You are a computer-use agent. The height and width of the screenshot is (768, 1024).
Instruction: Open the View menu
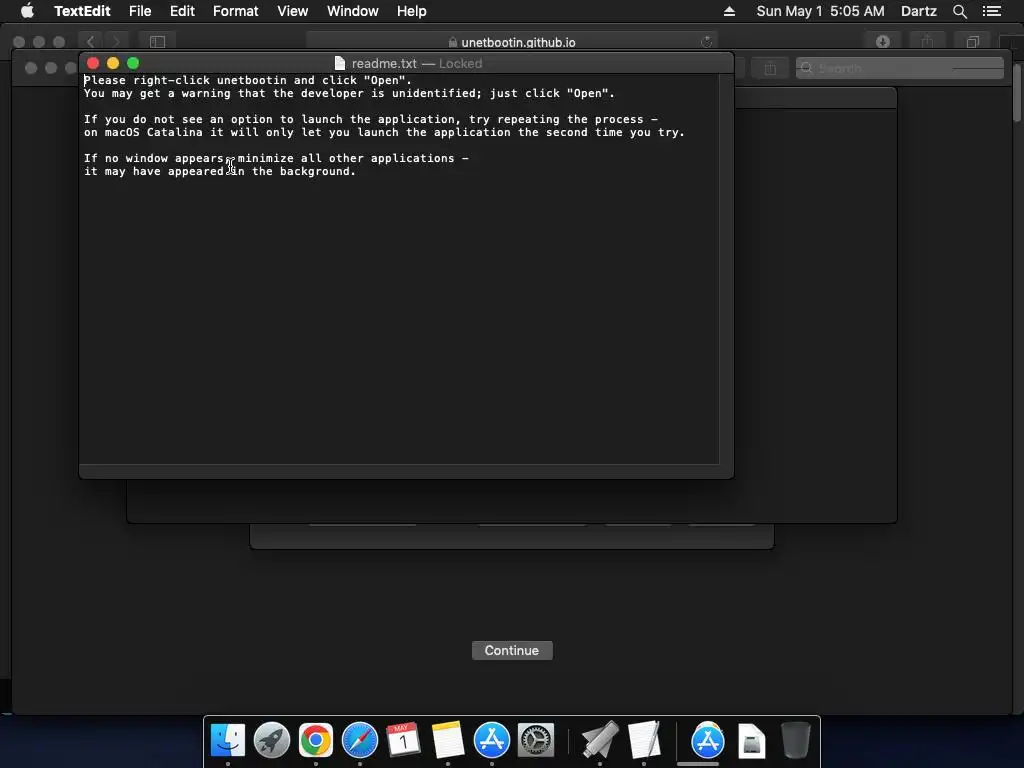coord(293,11)
